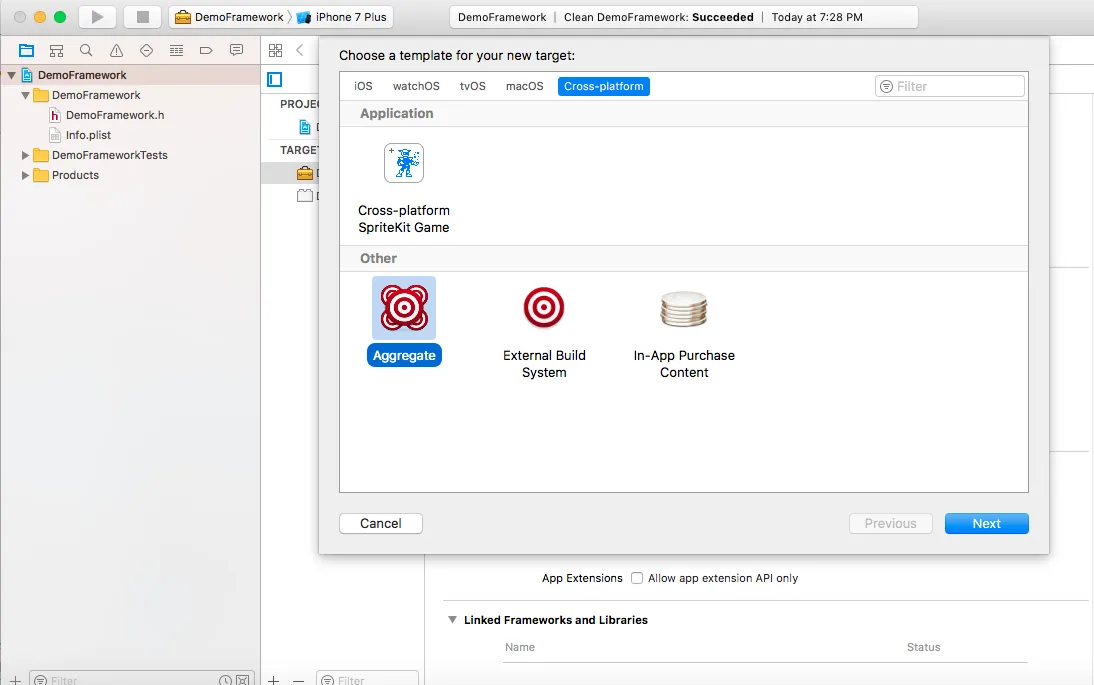Collapse Linked Frameworks and Libraries section

click(x=452, y=619)
